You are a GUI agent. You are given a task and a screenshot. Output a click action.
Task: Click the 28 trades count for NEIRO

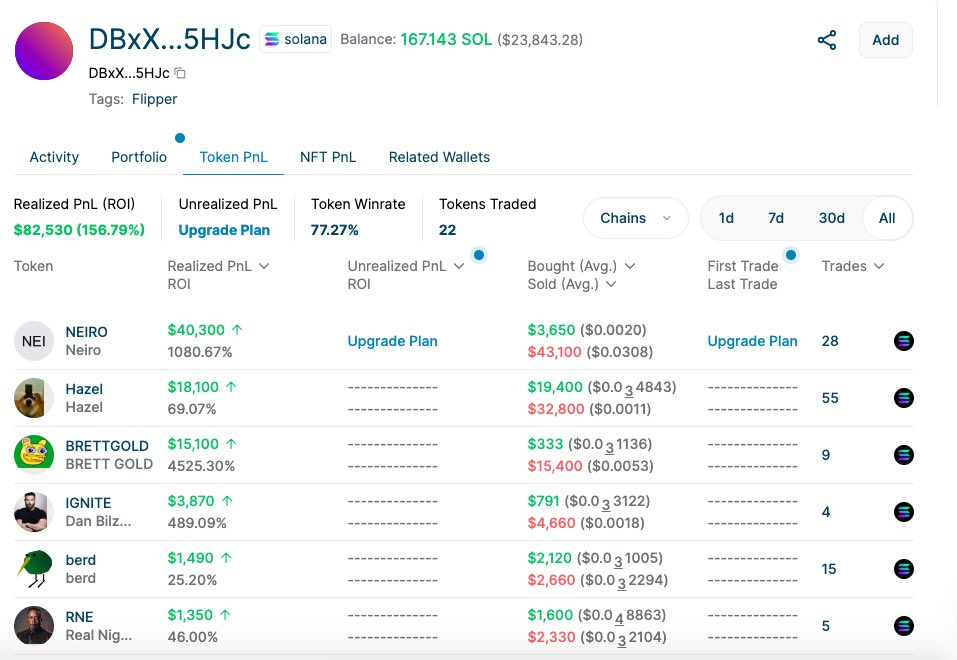click(829, 341)
